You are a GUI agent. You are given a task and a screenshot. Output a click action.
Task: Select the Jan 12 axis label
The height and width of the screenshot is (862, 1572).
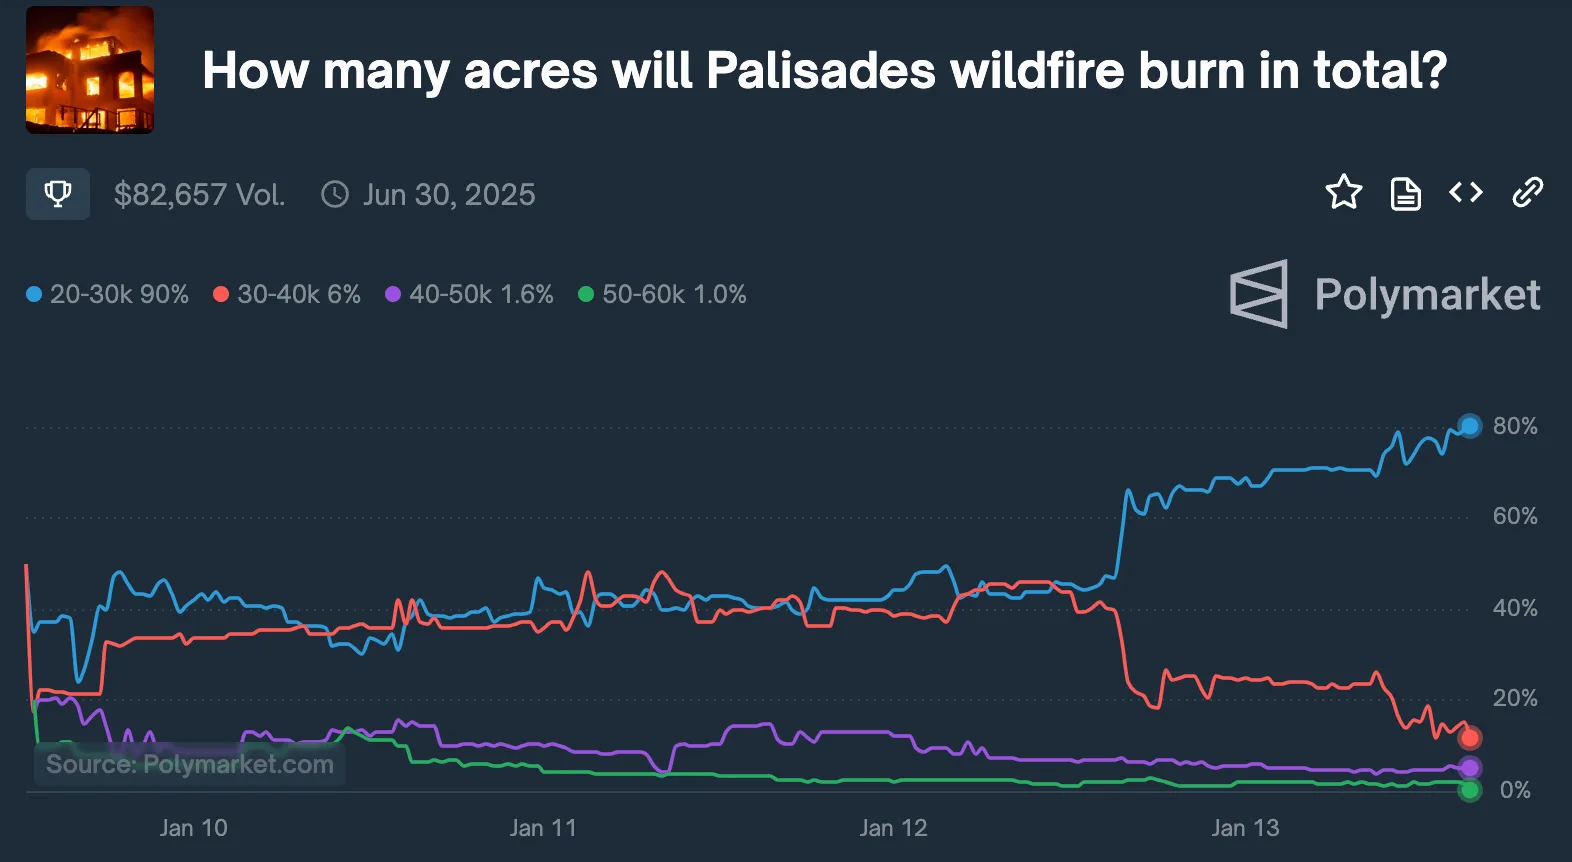click(894, 828)
